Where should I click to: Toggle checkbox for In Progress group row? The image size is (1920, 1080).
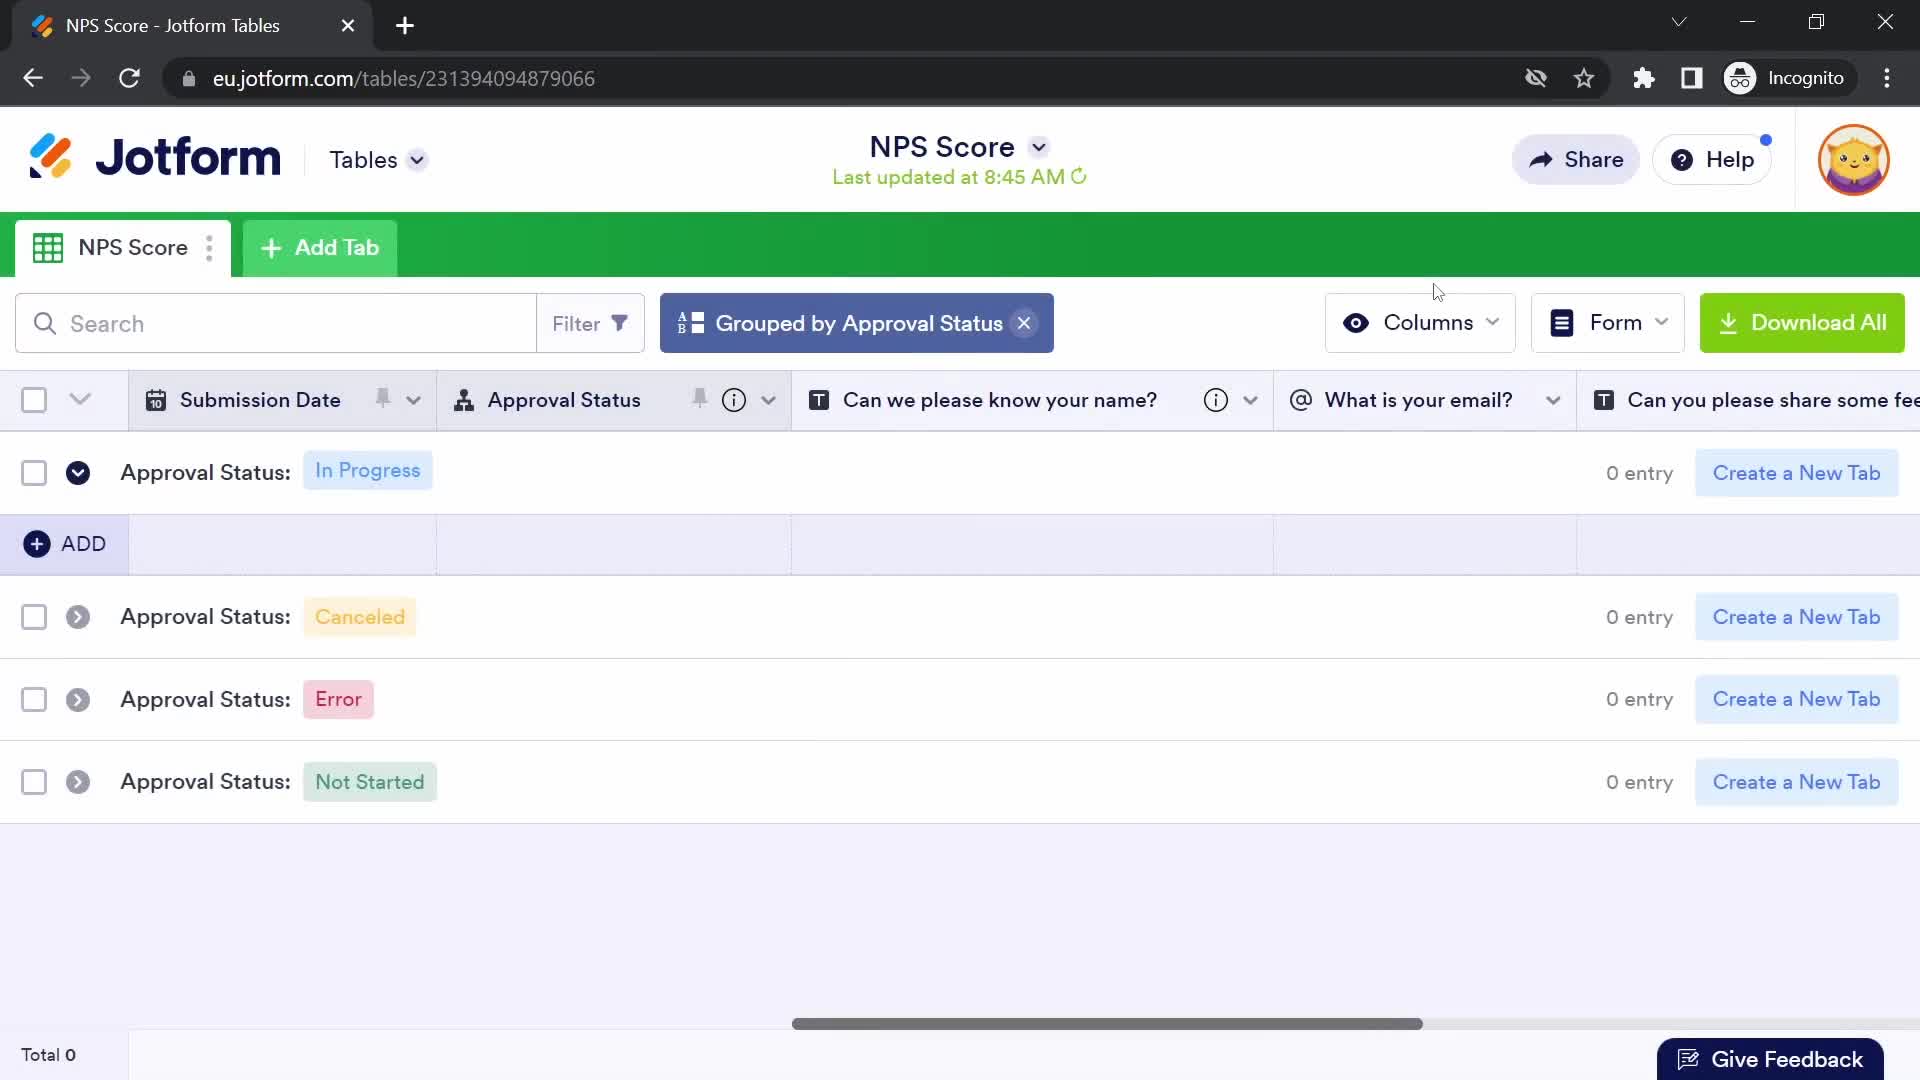pyautogui.click(x=34, y=472)
